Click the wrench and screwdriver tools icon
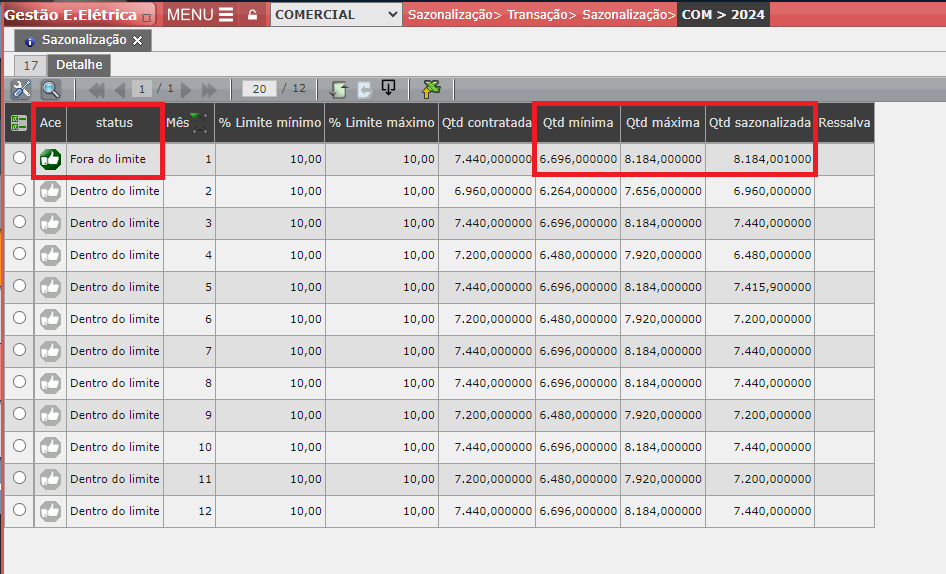The width and height of the screenshot is (946, 574). point(21,90)
